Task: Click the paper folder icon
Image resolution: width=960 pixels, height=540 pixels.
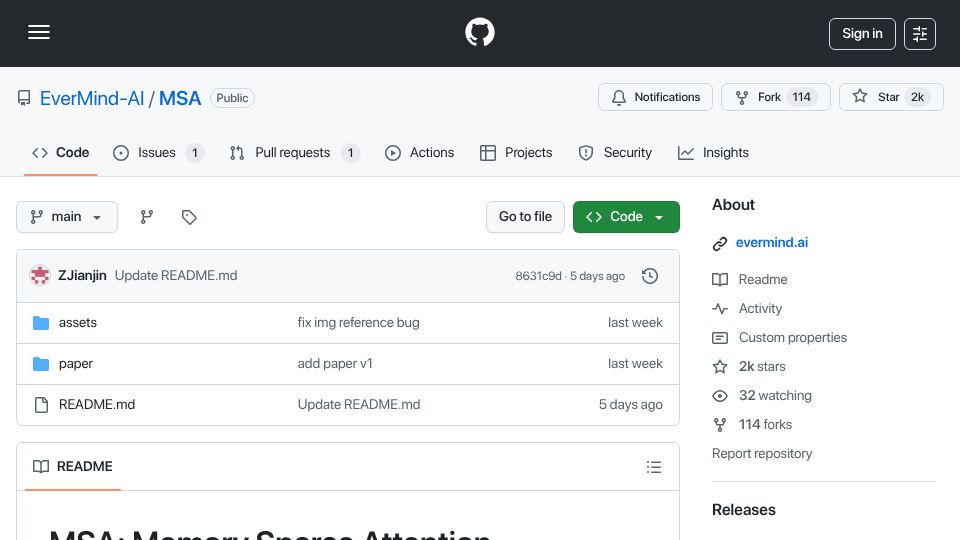Action: 41,364
